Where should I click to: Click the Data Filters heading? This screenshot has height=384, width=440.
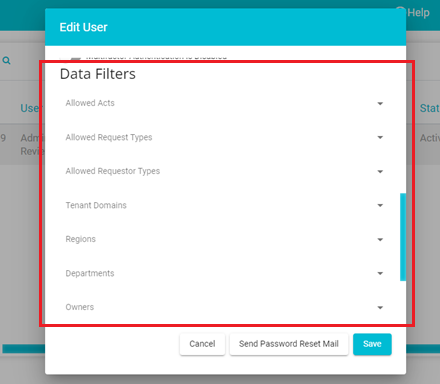pos(98,74)
